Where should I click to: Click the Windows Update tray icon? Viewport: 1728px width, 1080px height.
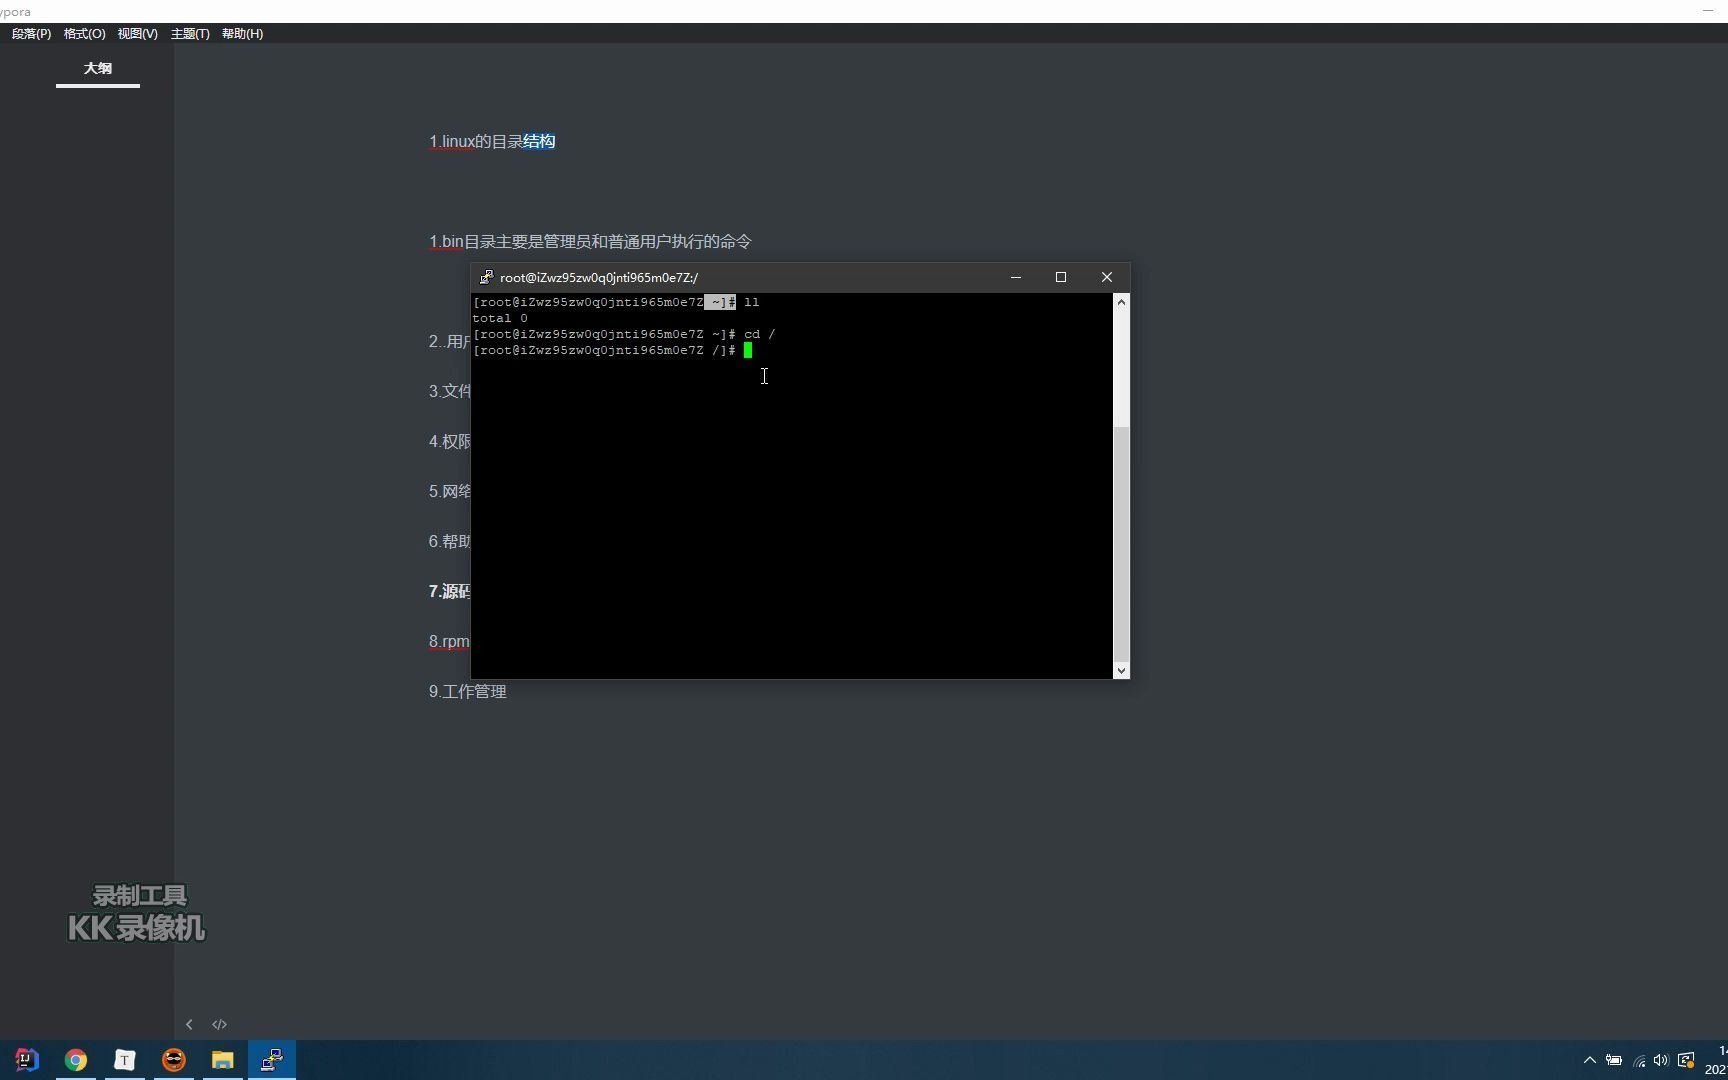(1686, 1060)
